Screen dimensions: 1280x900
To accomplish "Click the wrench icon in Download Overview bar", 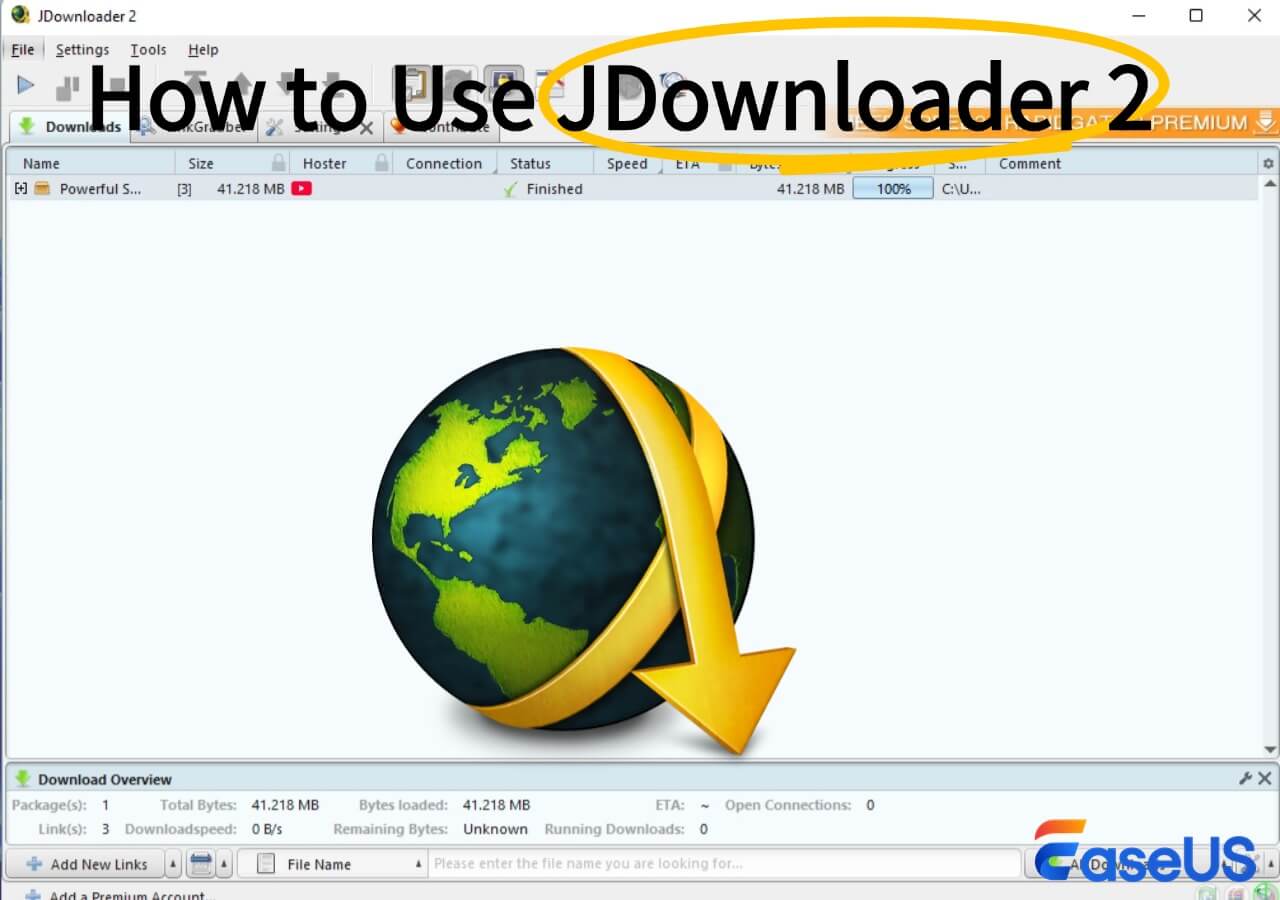I will point(1246,777).
